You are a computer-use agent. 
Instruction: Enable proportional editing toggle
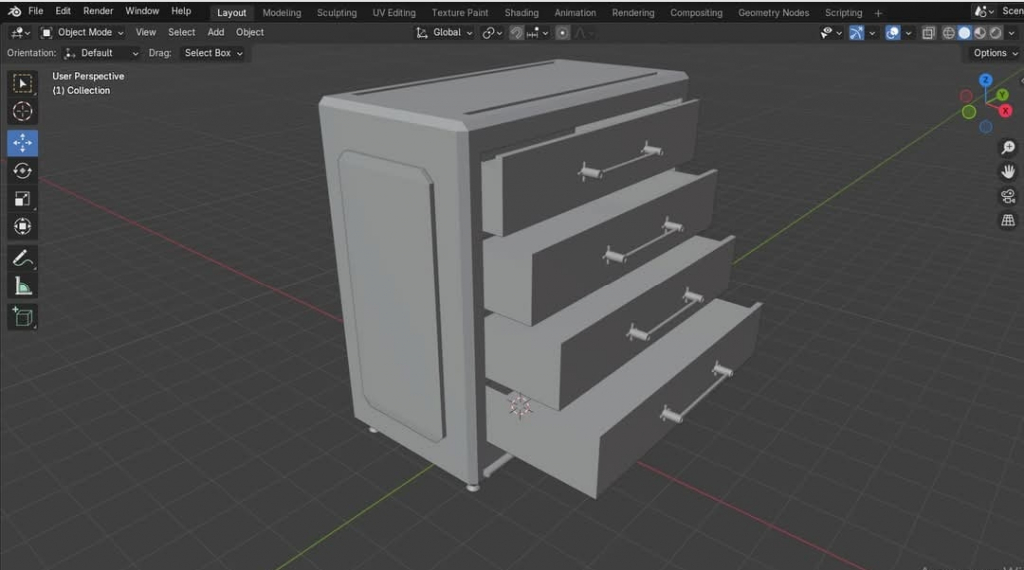click(x=563, y=33)
